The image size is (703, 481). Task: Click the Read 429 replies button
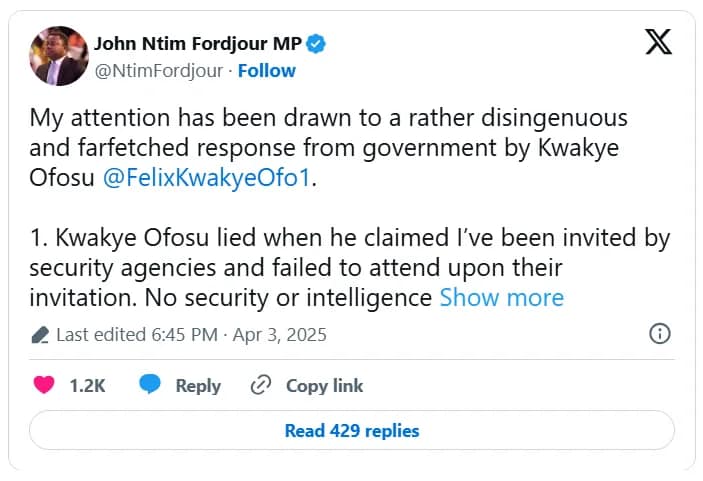[352, 431]
